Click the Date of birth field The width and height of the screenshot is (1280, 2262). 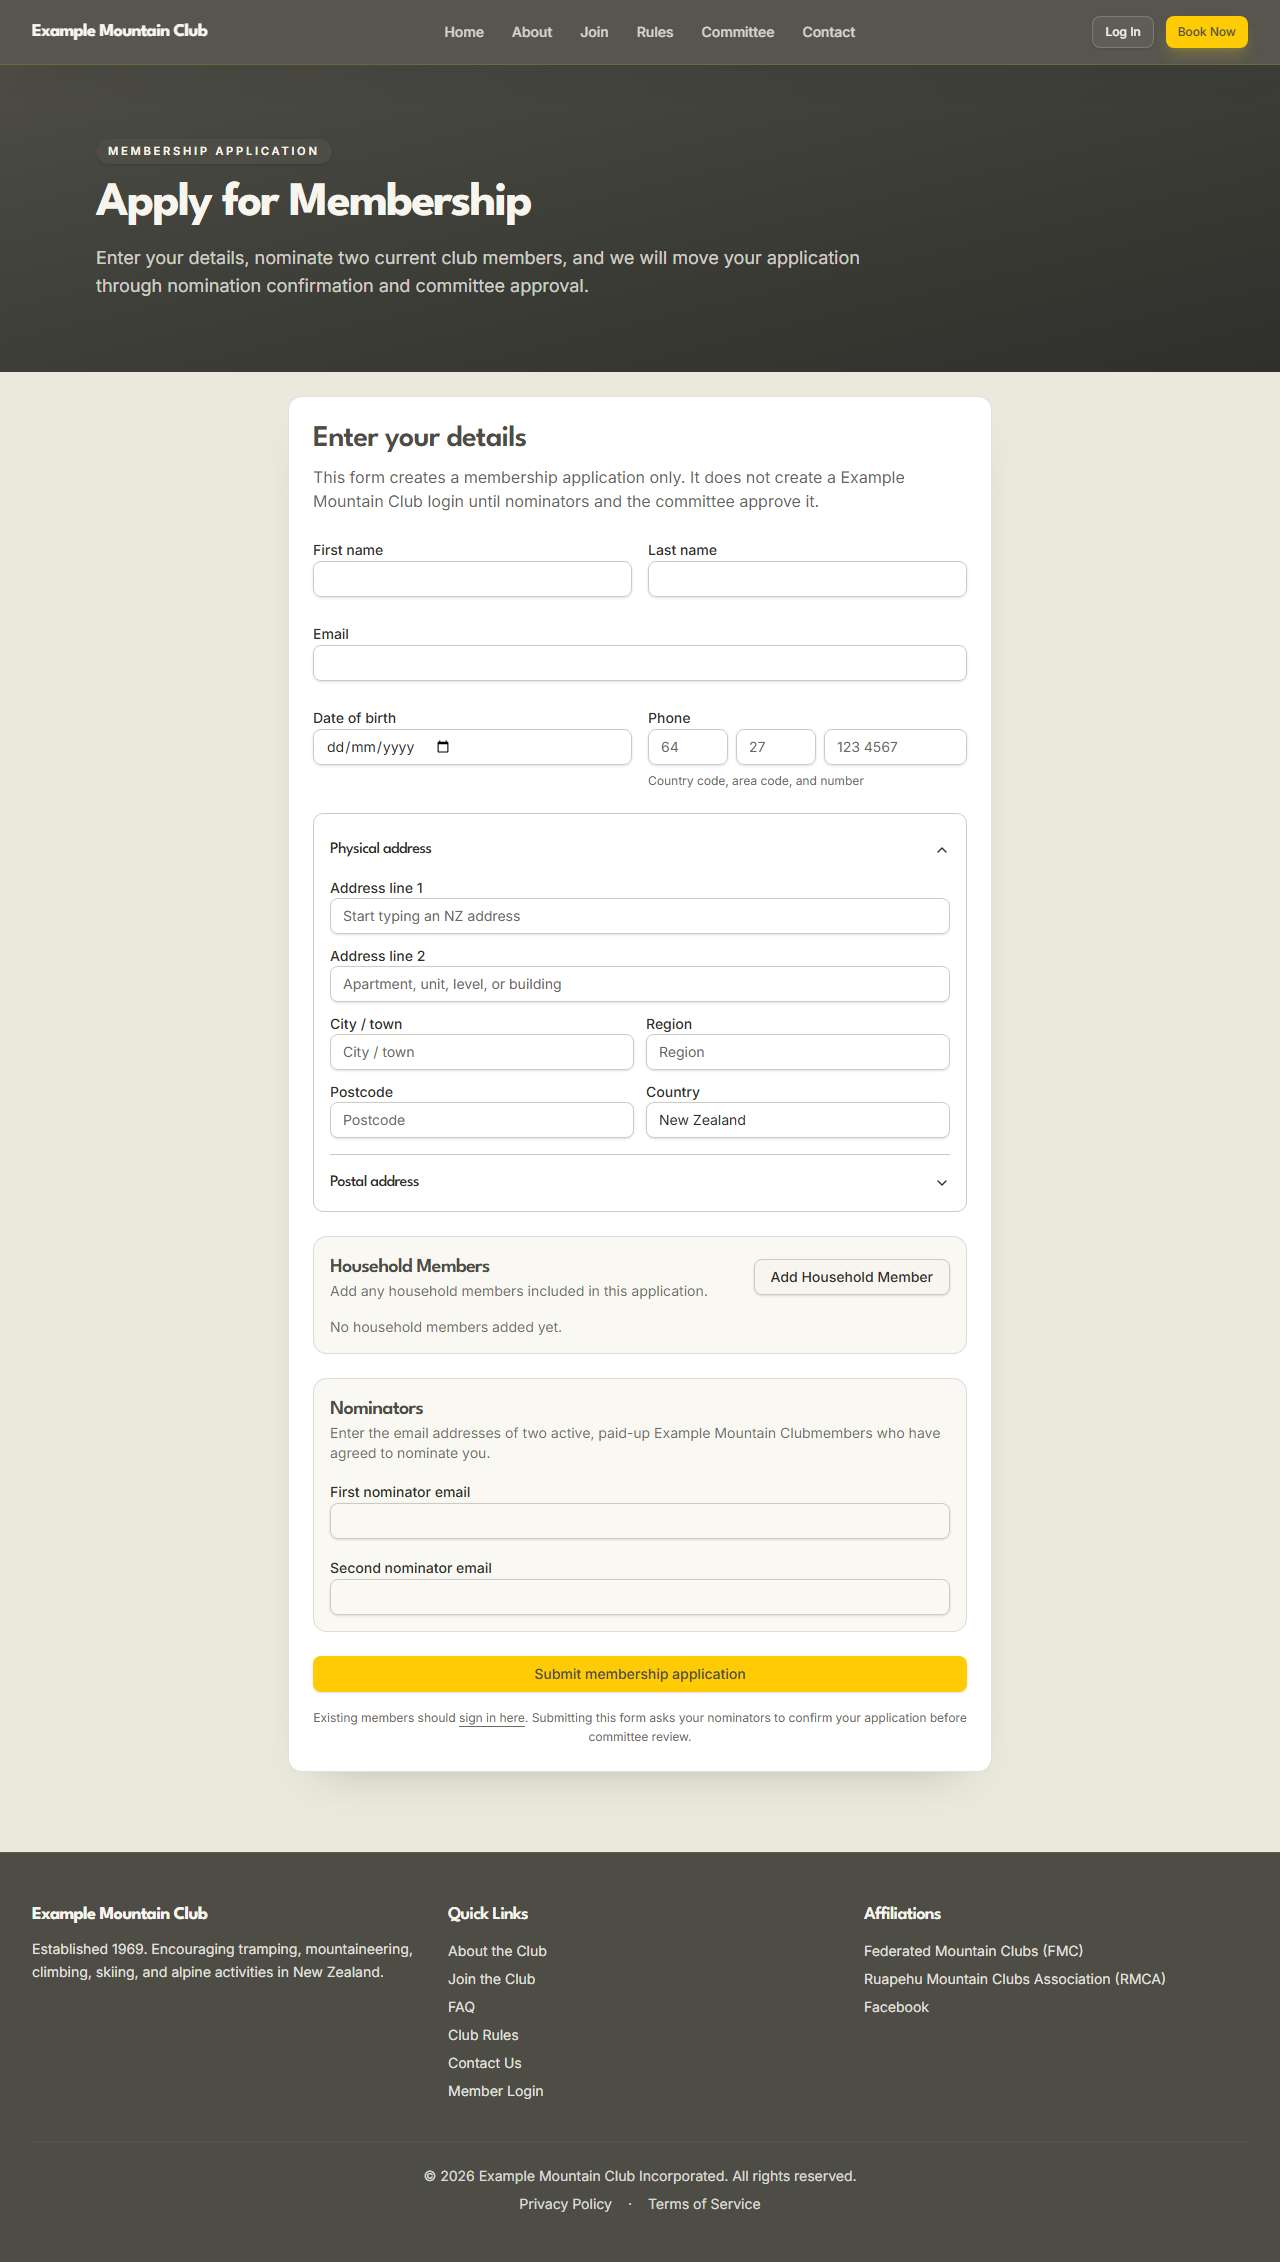(x=472, y=747)
